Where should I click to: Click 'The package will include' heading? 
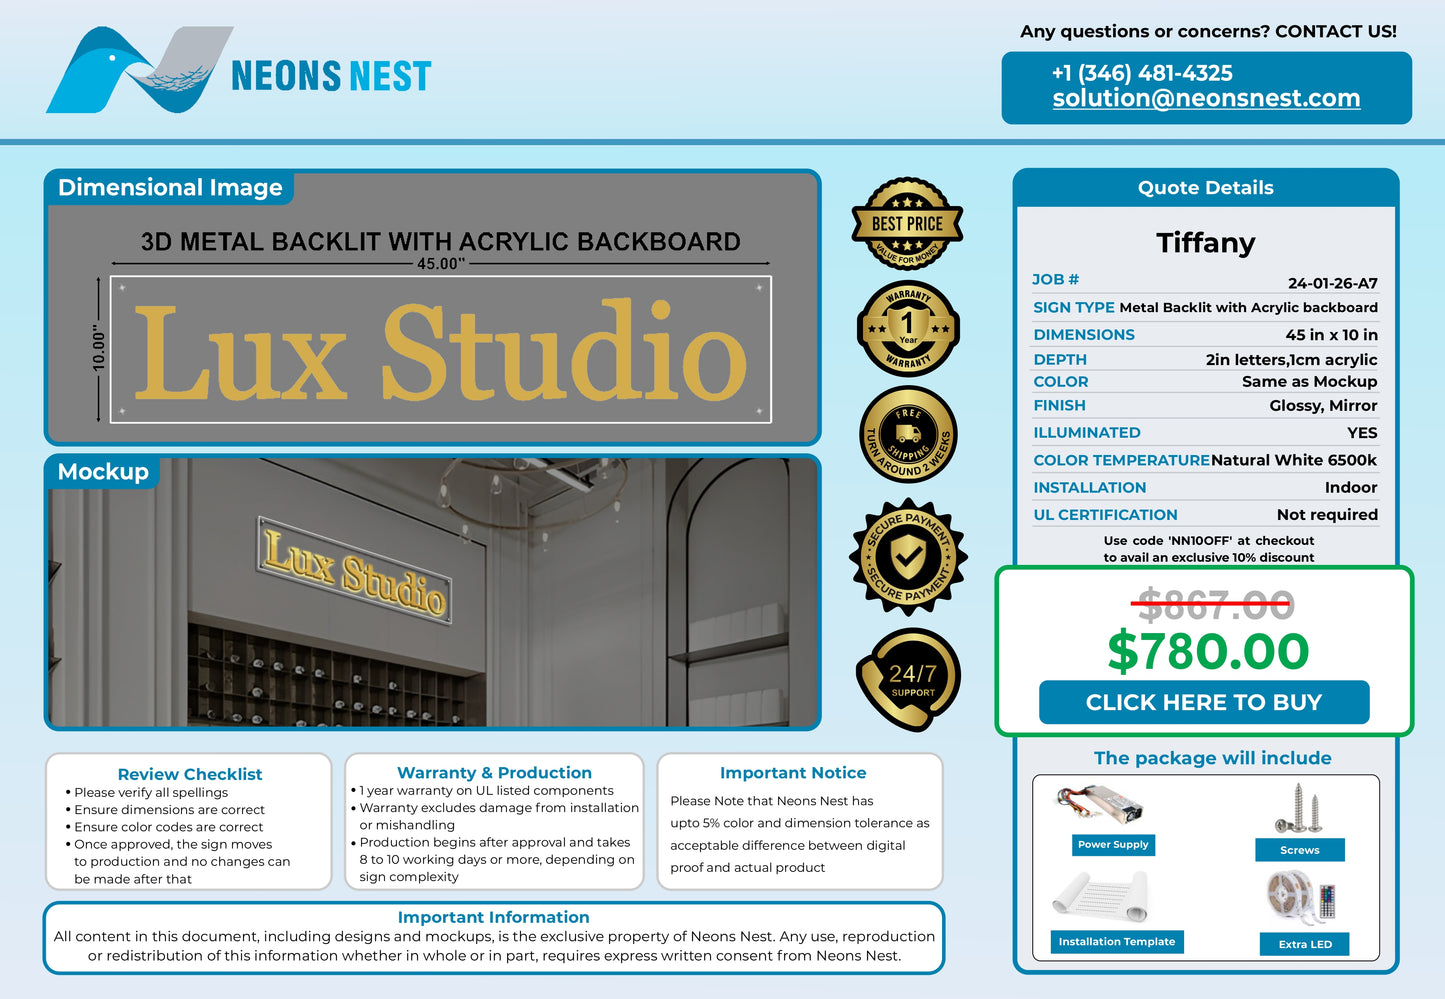pos(1213,758)
